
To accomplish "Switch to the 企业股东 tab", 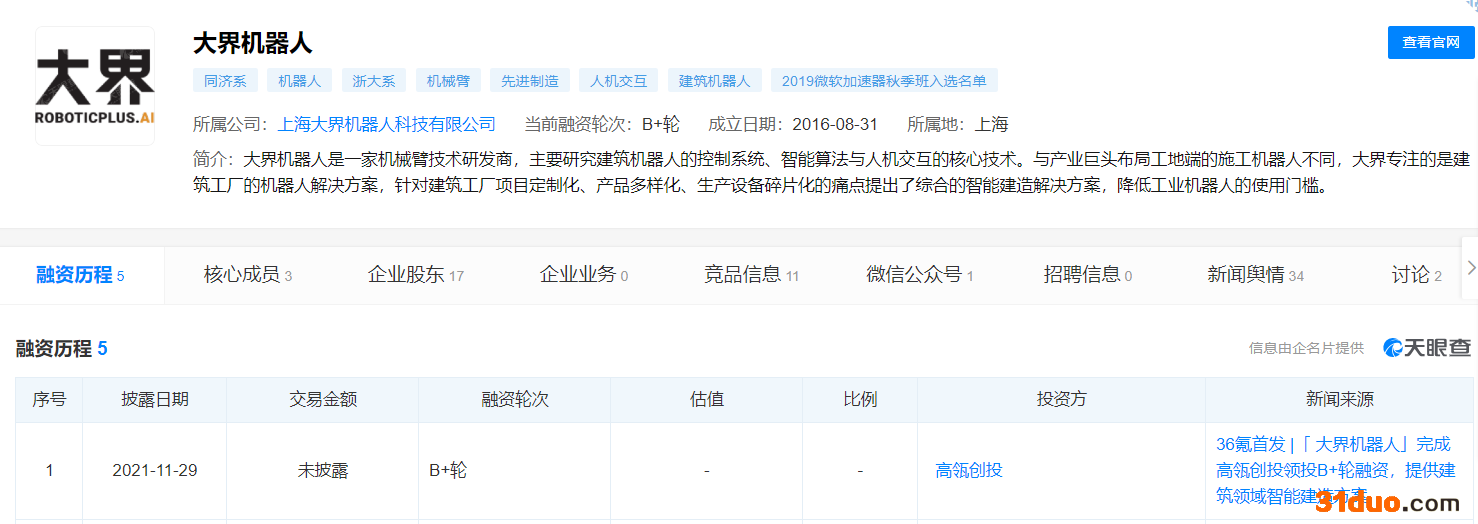I will click(x=415, y=275).
